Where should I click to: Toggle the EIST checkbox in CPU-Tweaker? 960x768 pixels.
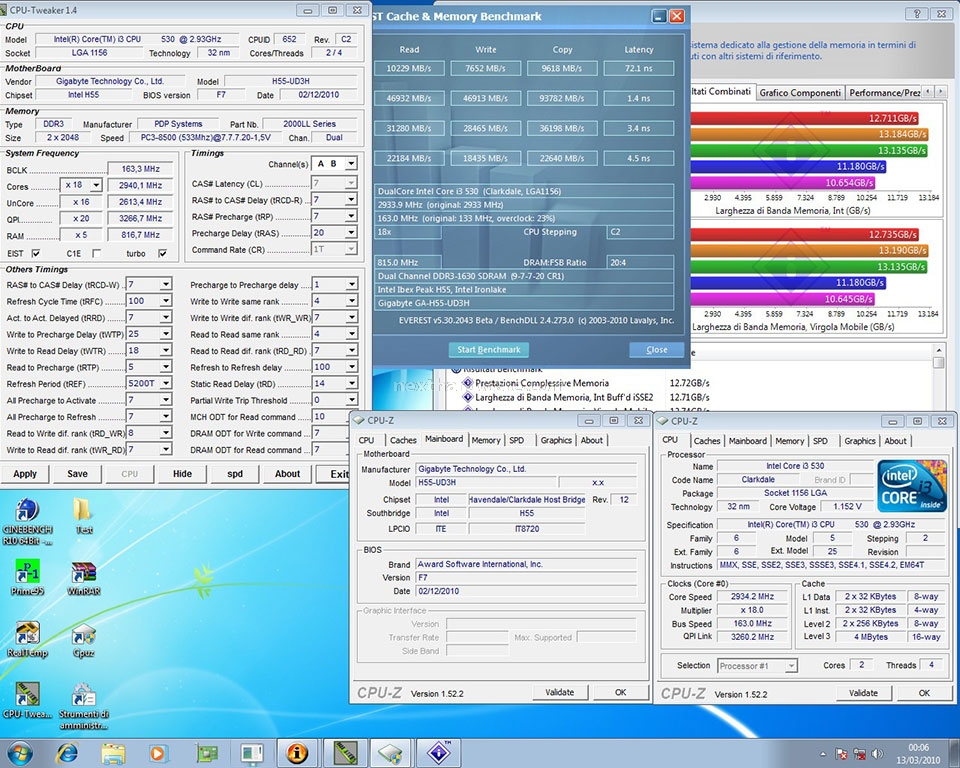(36, 253)
